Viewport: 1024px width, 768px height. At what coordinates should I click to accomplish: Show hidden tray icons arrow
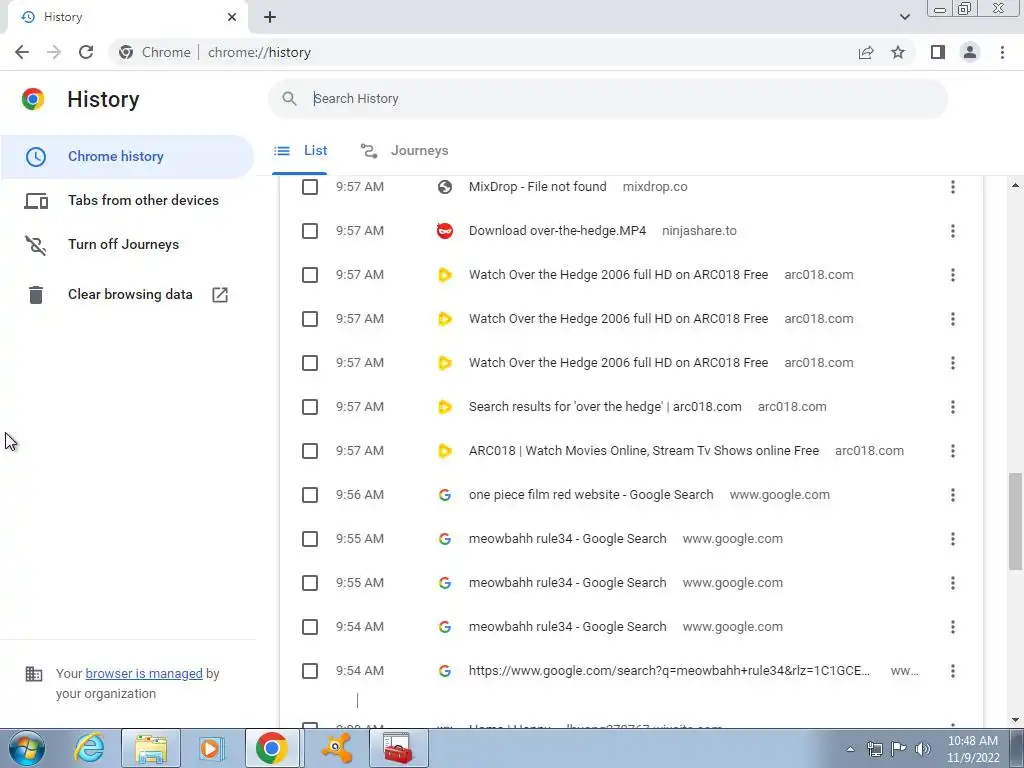click(x=850, y=749)
